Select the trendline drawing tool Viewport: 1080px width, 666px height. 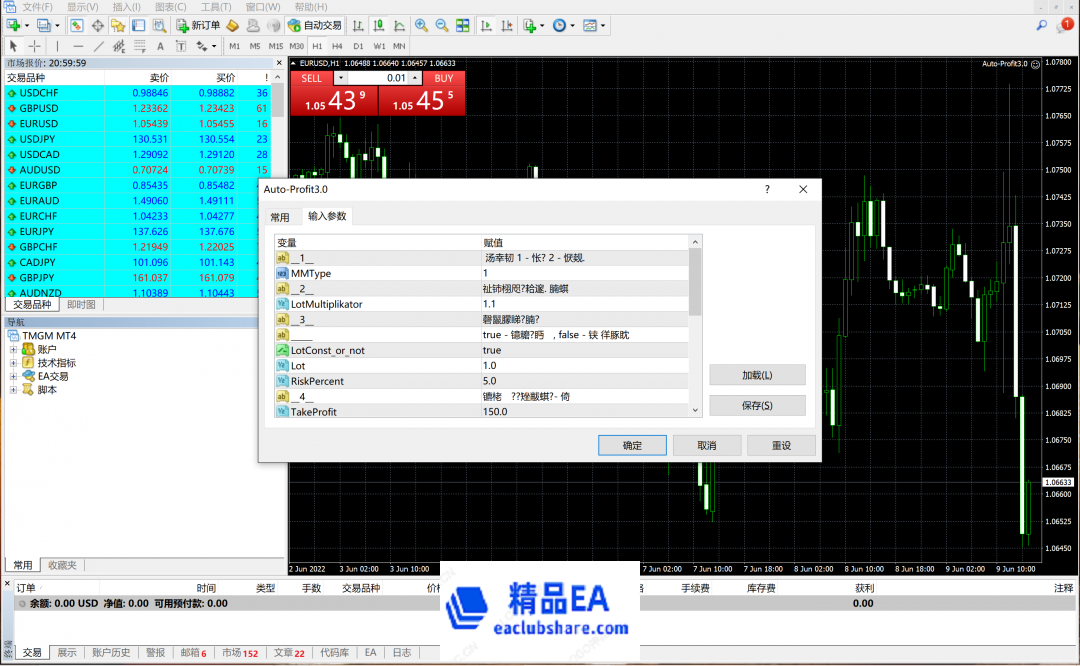97,45
